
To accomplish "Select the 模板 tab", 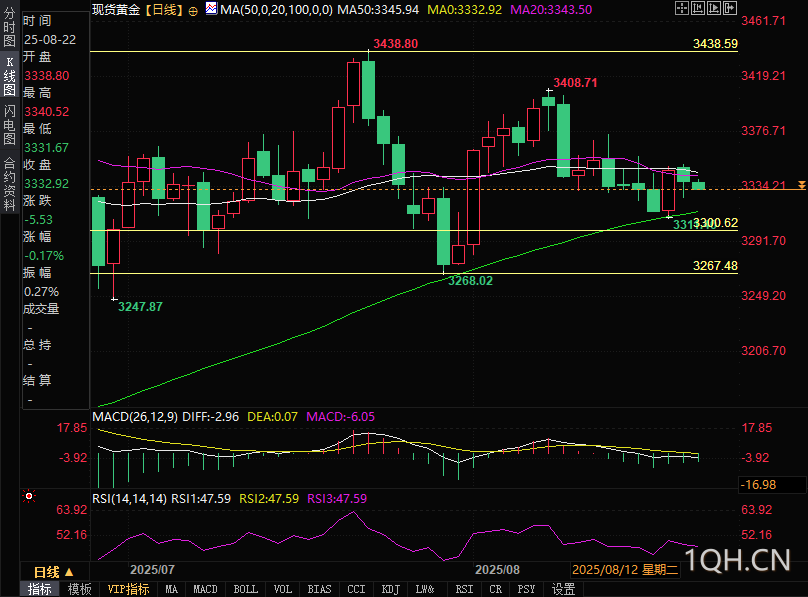I will tap(80, 589).
